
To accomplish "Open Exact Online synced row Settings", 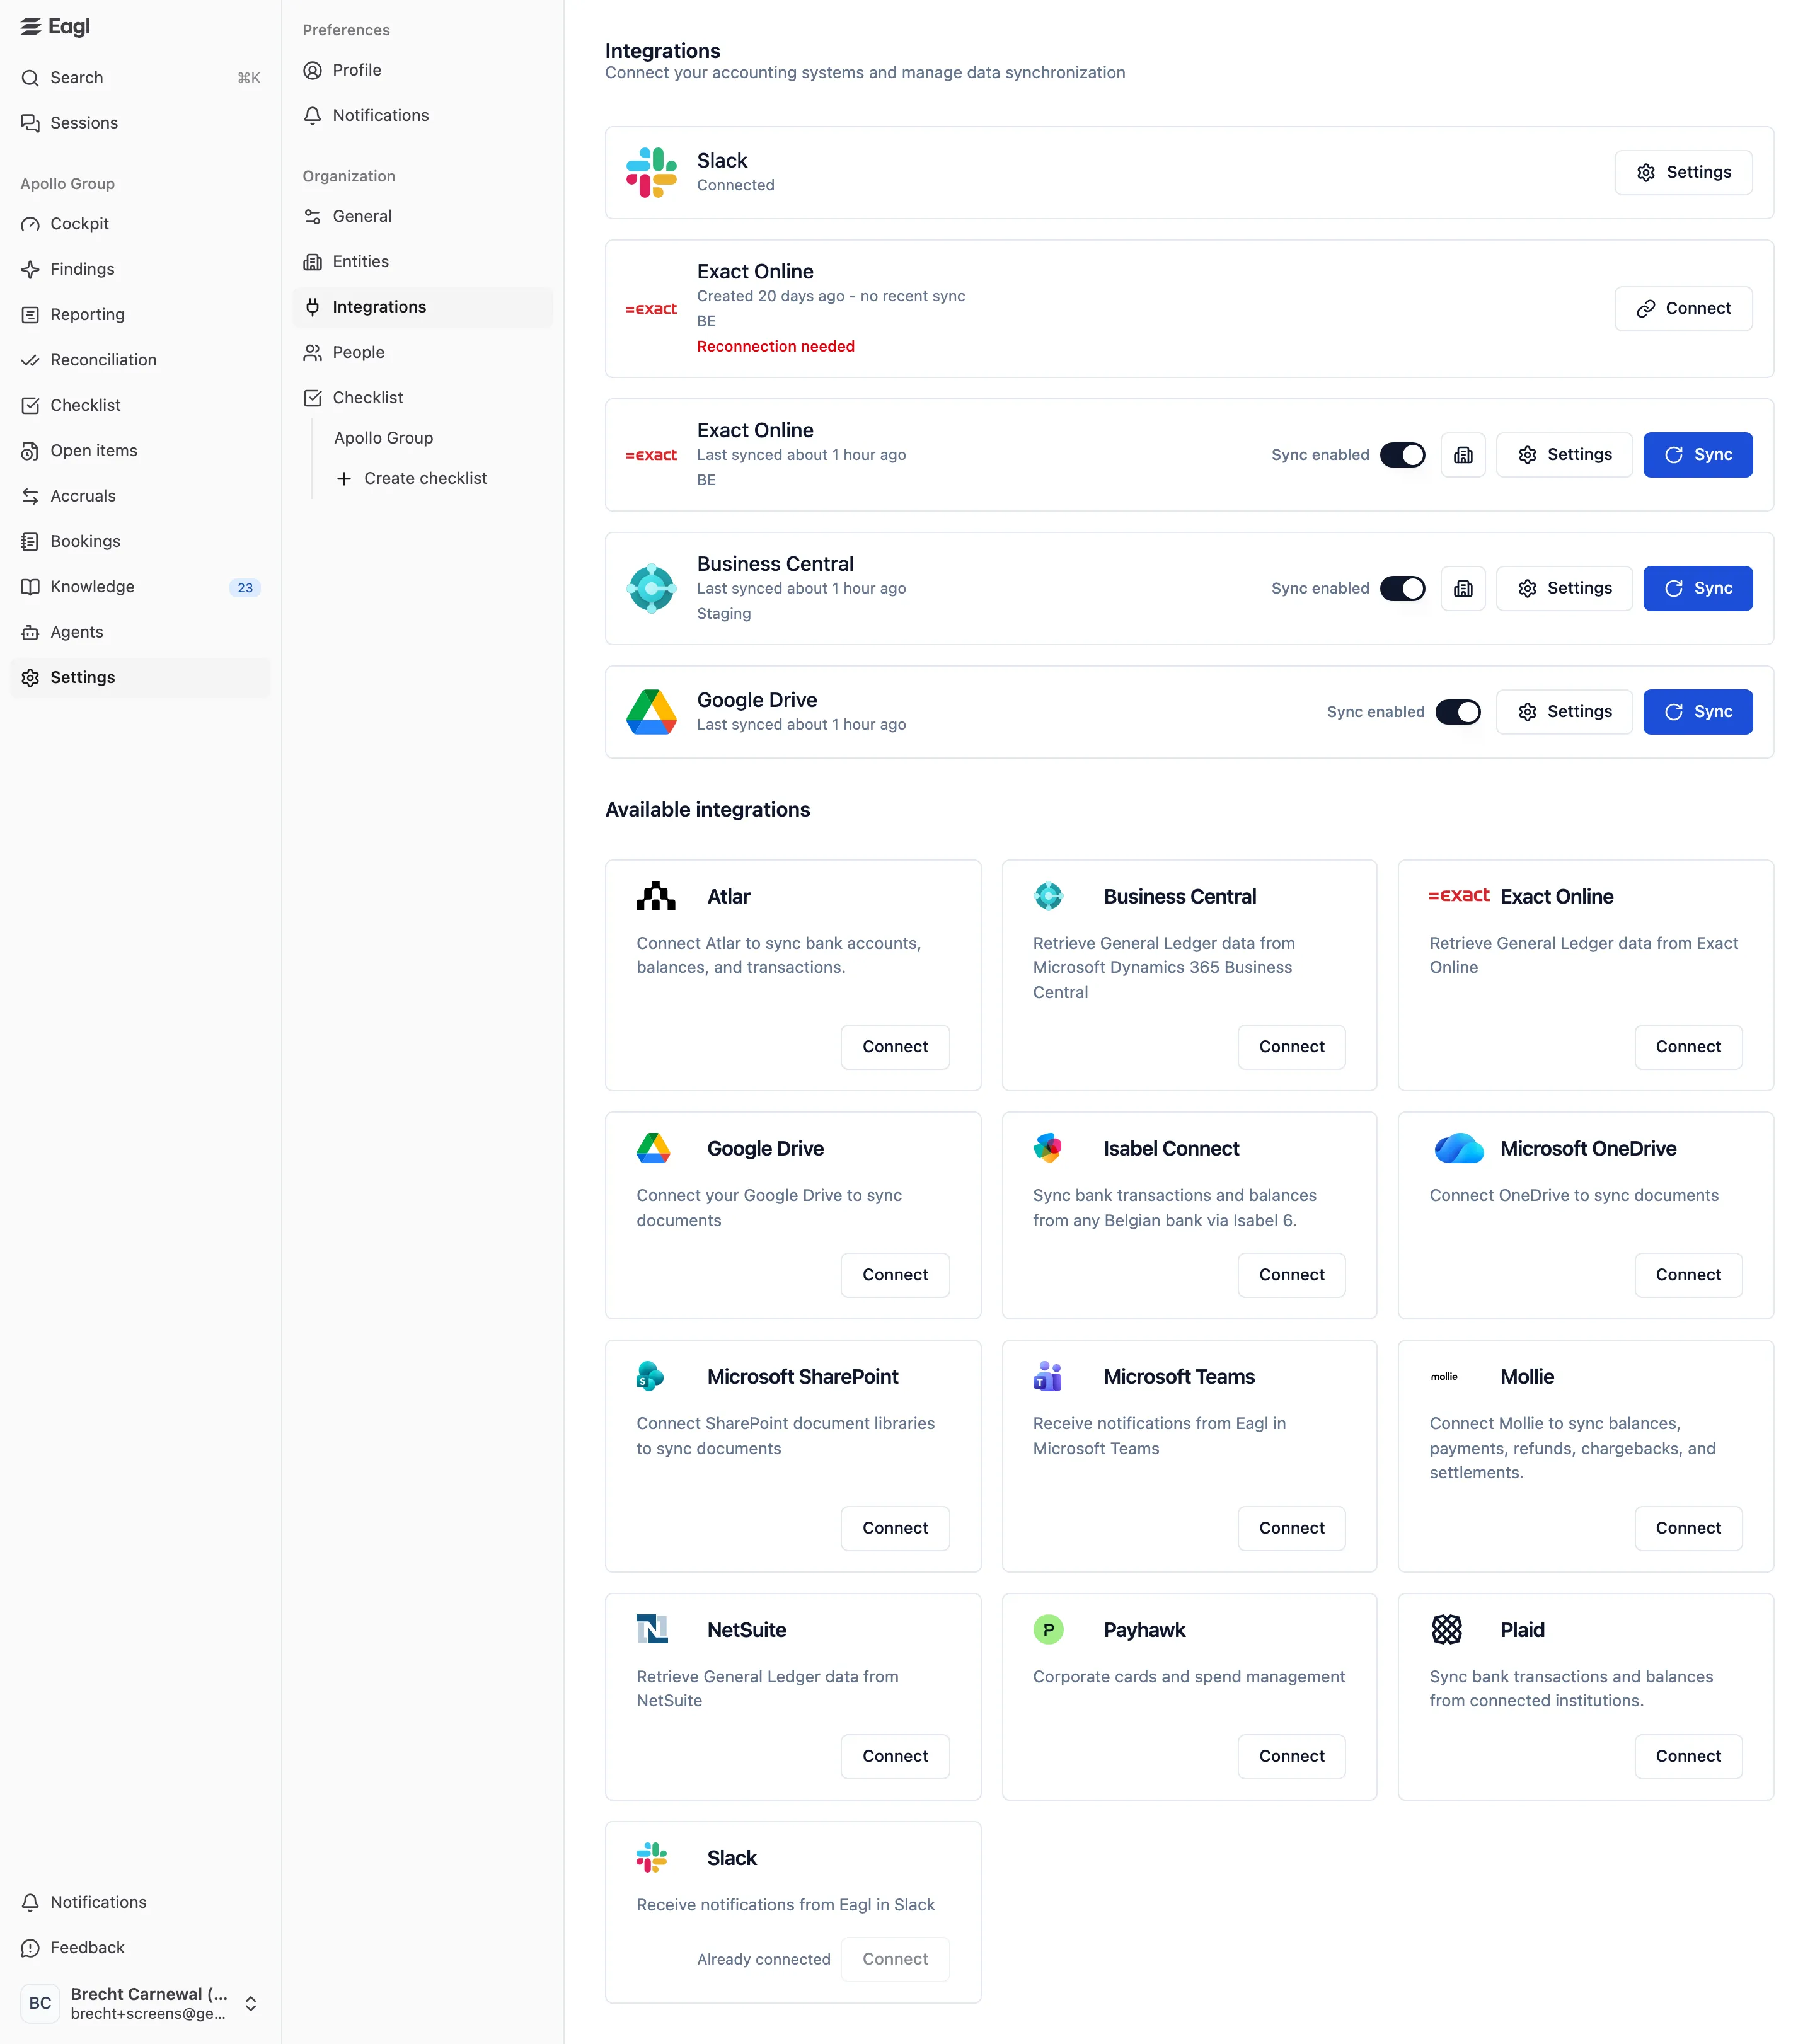I will click(x=1564, y=455).
